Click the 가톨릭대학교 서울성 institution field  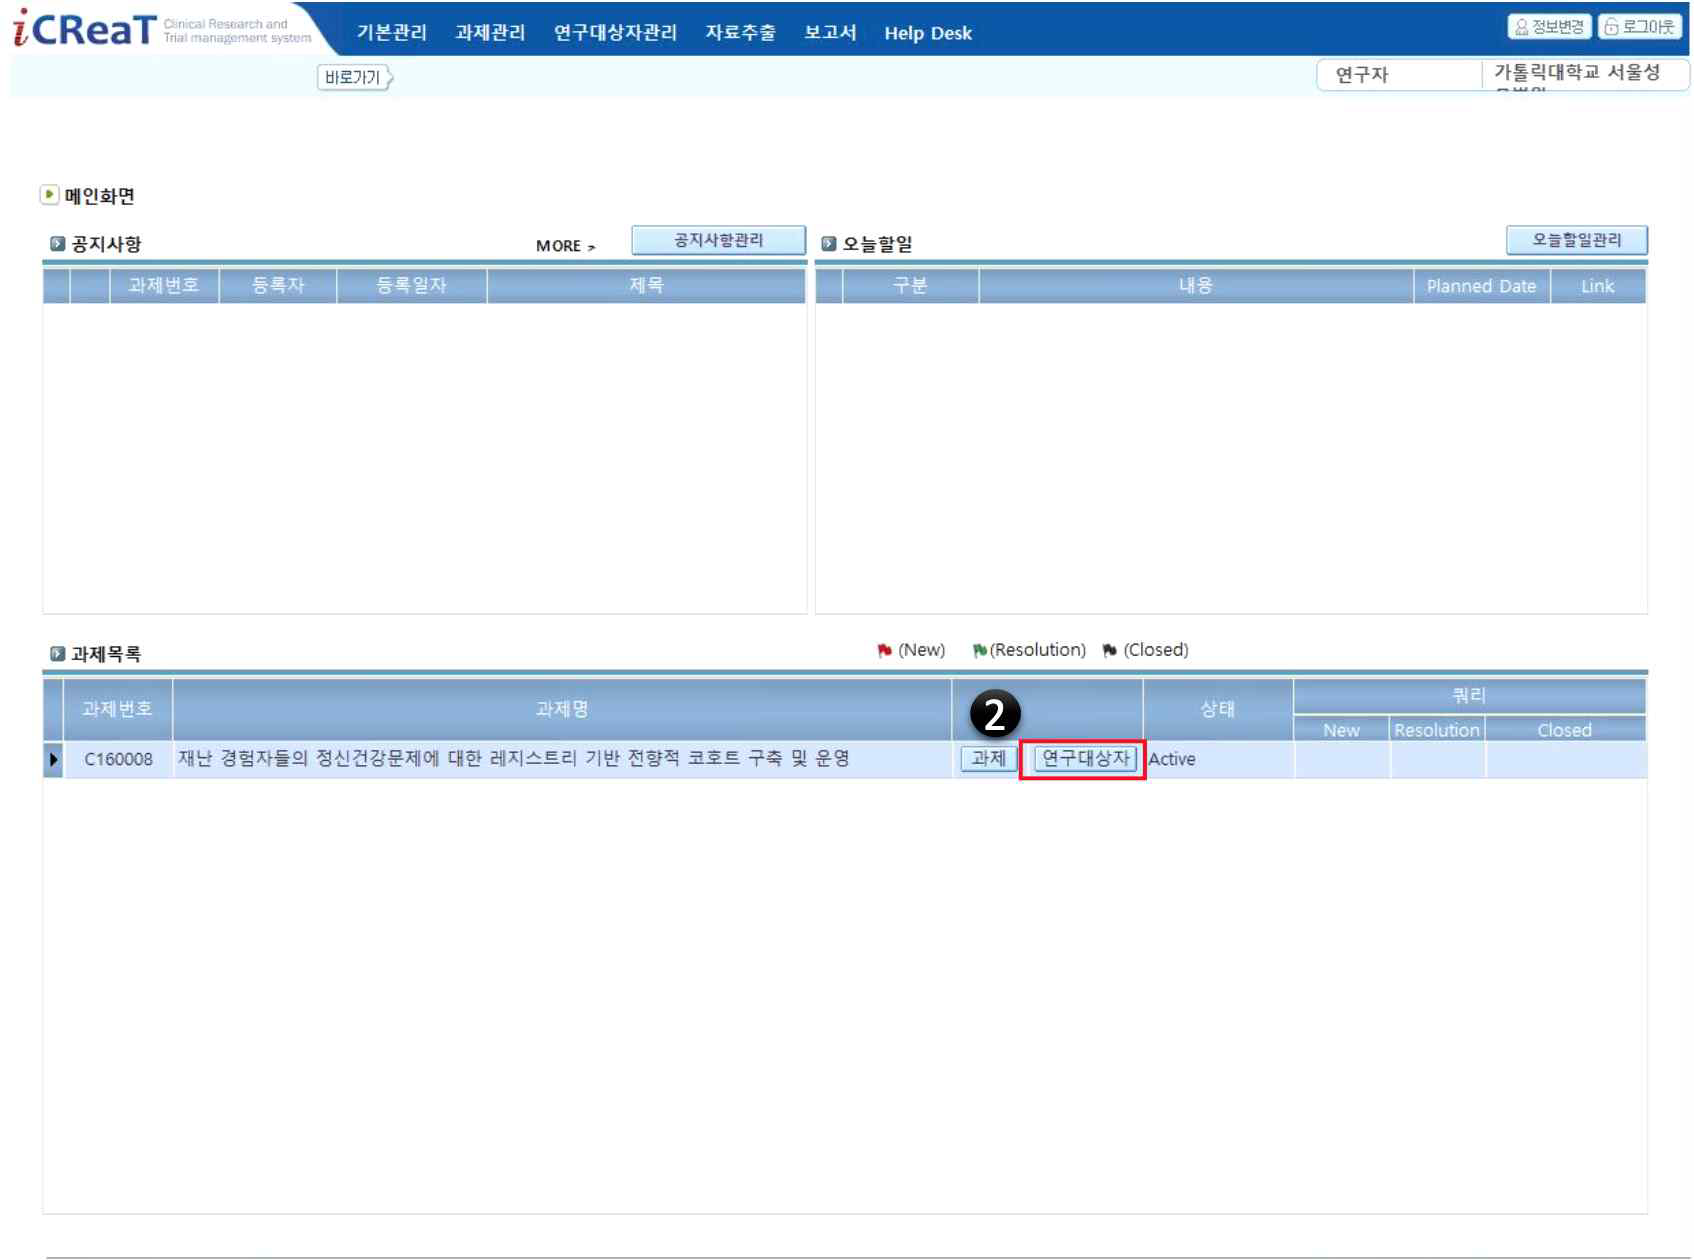point(1585,75)
